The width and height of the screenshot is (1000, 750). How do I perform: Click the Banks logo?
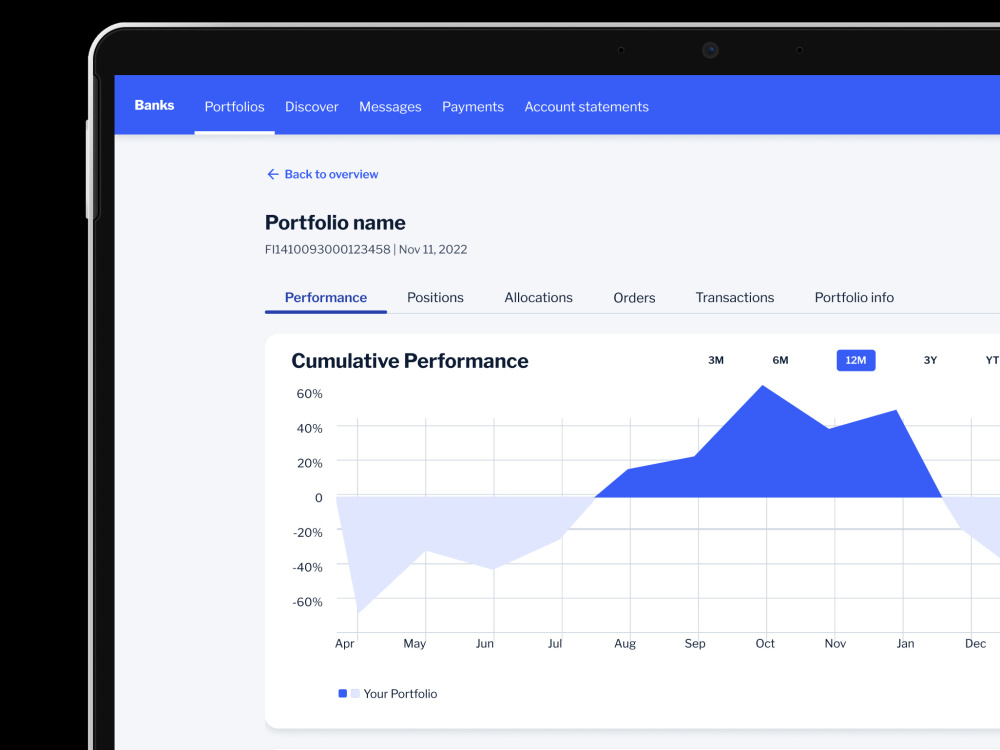(154, 105)
